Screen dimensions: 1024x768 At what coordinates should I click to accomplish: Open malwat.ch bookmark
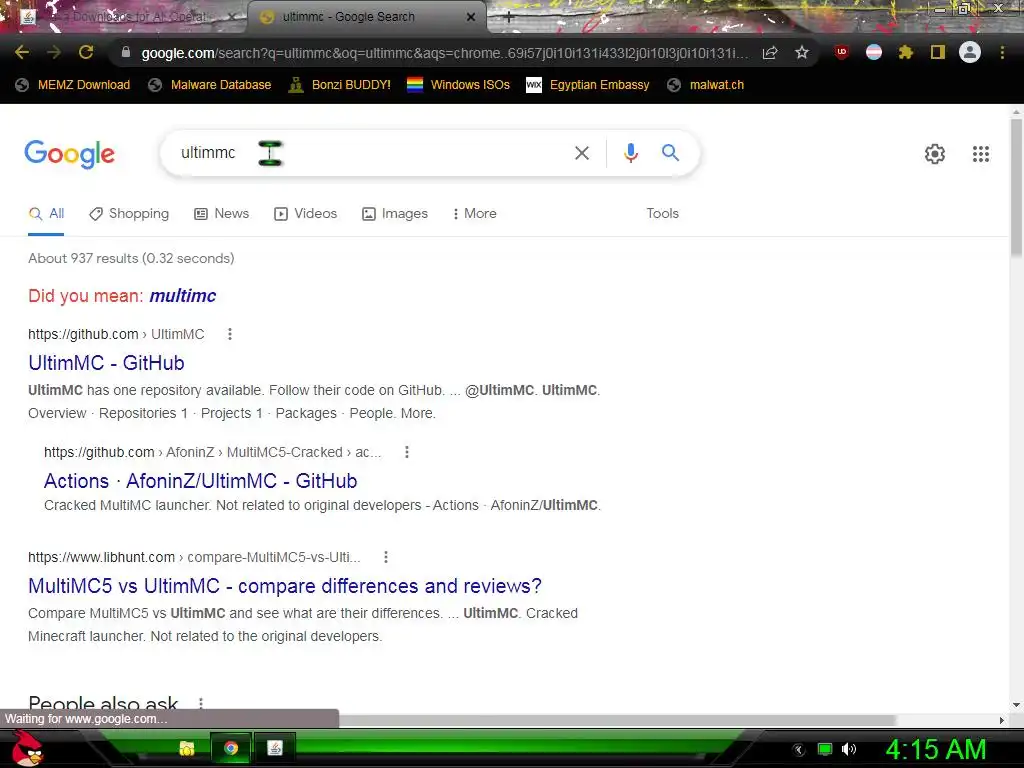[706, 85]
